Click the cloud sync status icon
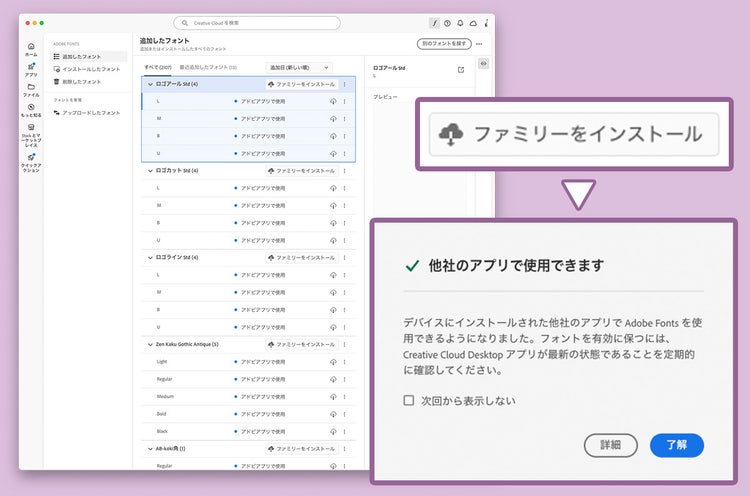Viewport: 750px width, 496px height. 473,23
